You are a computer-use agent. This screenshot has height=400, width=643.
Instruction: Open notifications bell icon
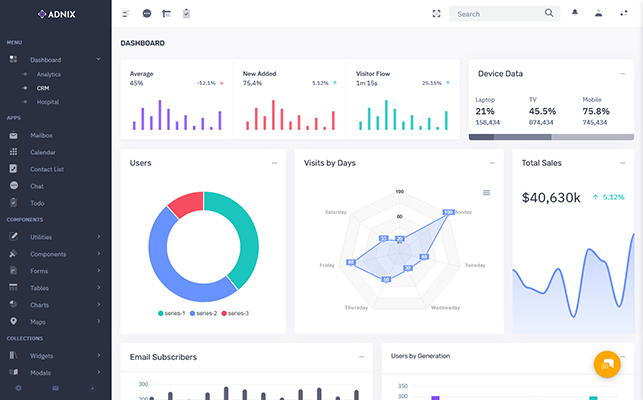click(x=575, y=13)
